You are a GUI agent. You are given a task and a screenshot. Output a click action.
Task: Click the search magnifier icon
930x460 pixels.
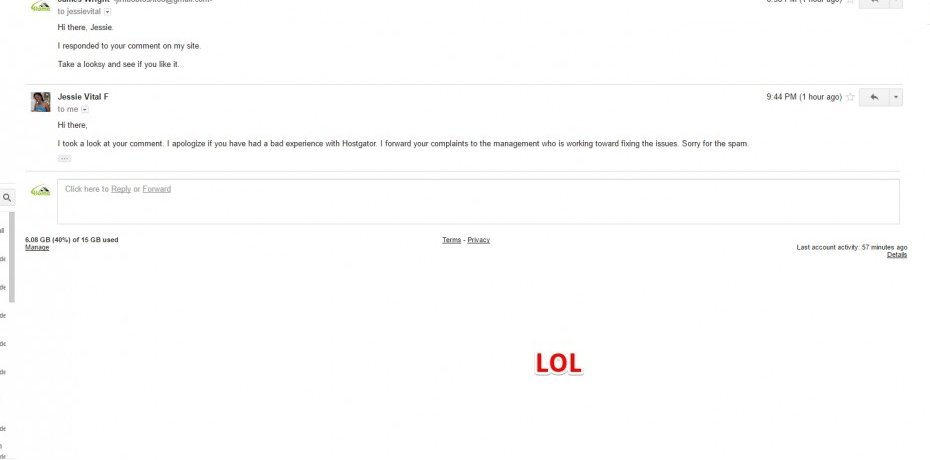(x=7, y=197)
